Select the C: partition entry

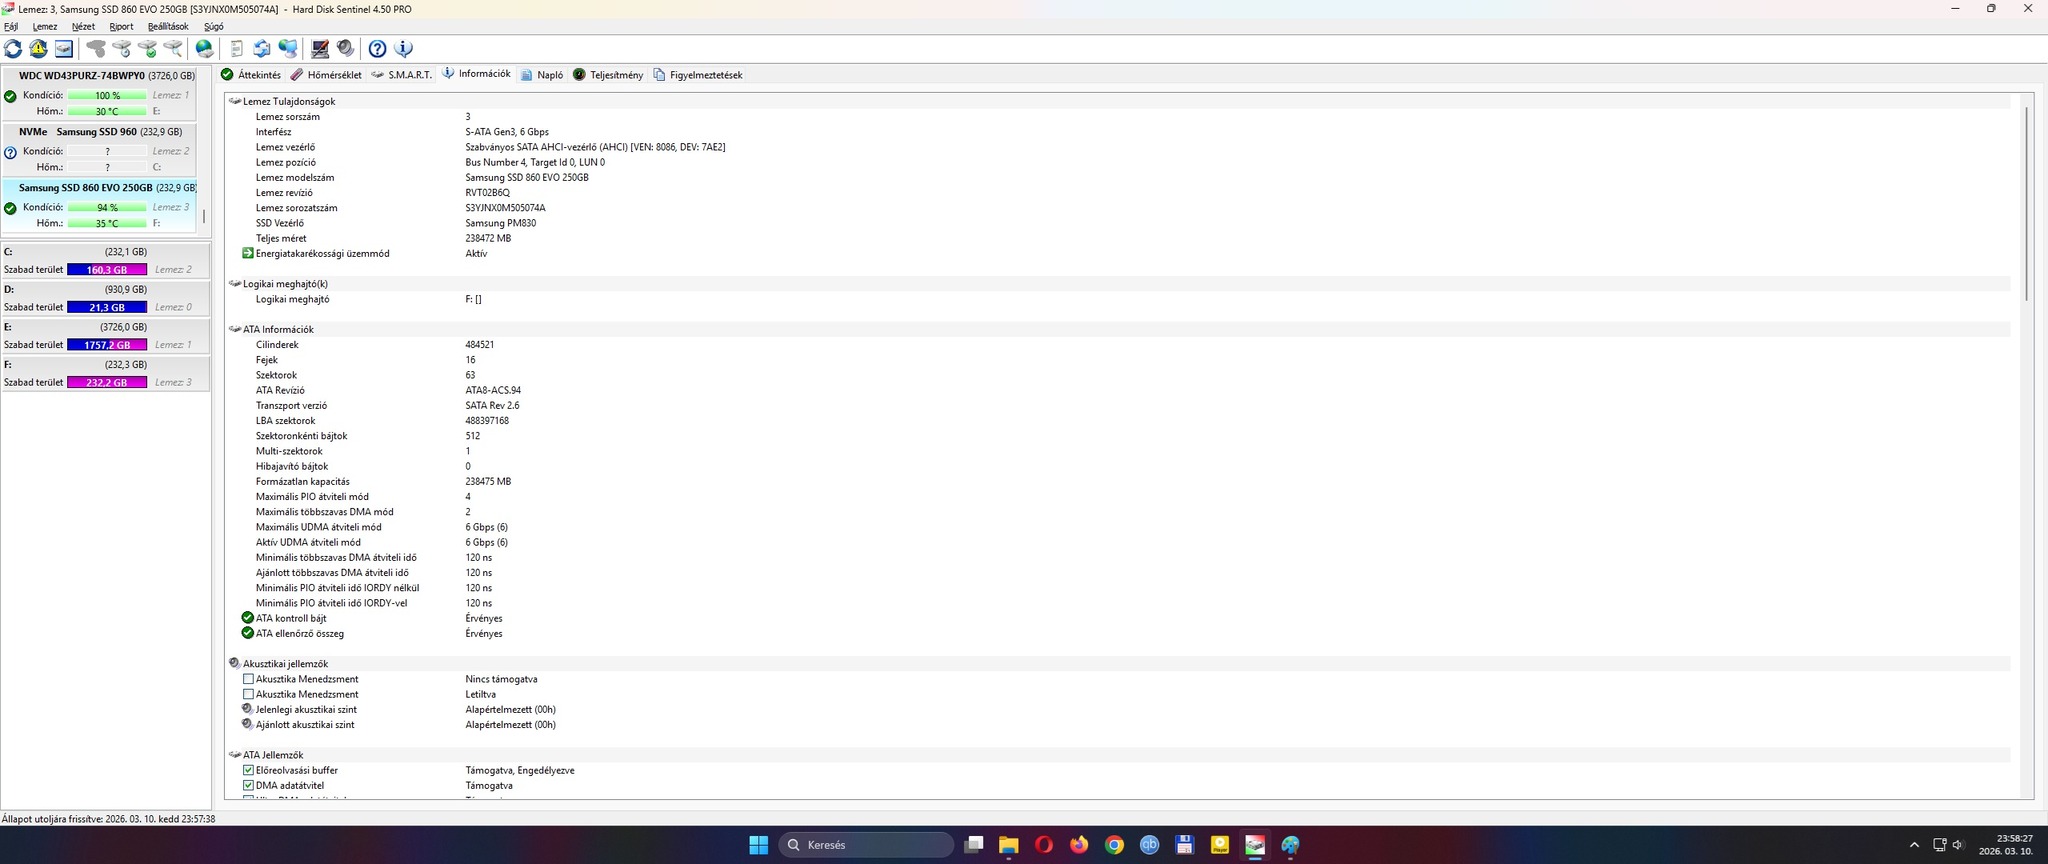coord(105,260)
